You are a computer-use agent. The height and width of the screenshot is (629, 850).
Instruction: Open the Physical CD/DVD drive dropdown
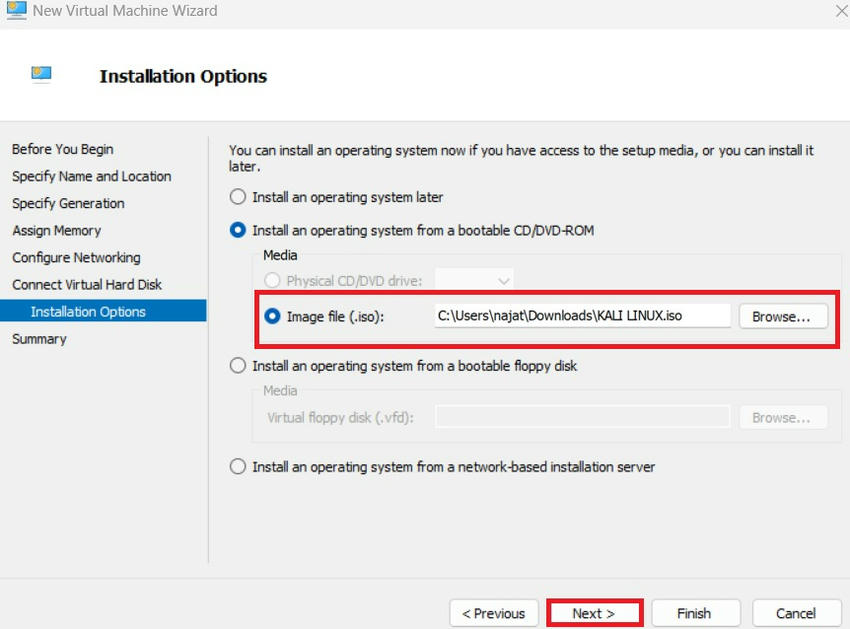pos(476,281)
